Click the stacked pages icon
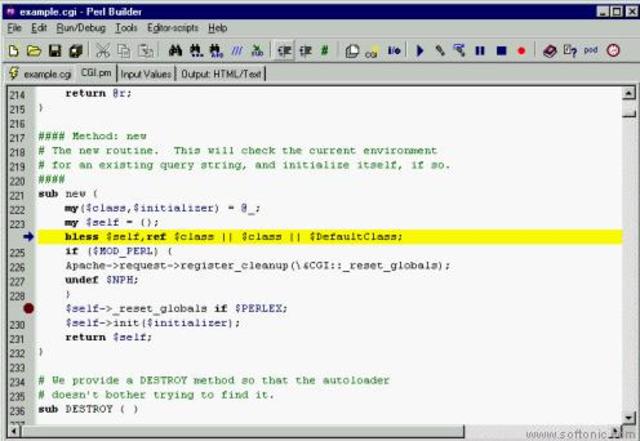Image resolution: width=640 pixels, height=441 pixels. pos(352,51)
